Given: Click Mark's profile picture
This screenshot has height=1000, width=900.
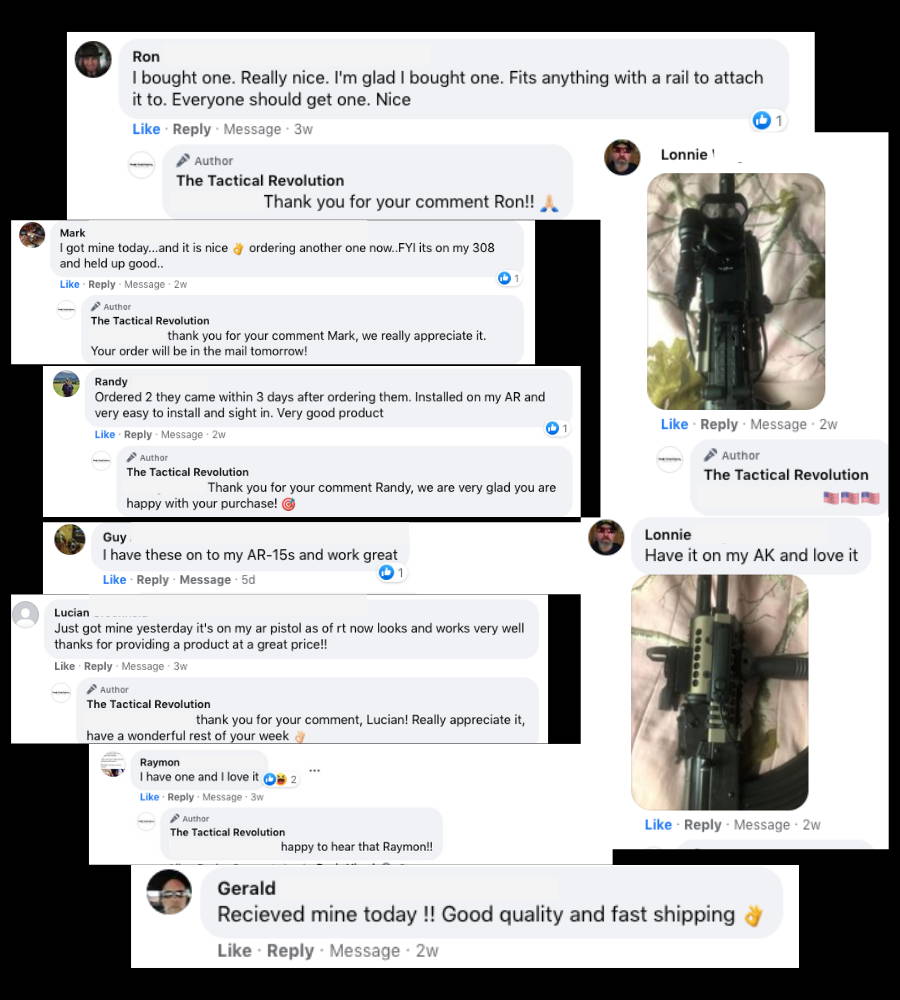Looking at the screenshot, I should pyautogui.click(x=33, y=235).
